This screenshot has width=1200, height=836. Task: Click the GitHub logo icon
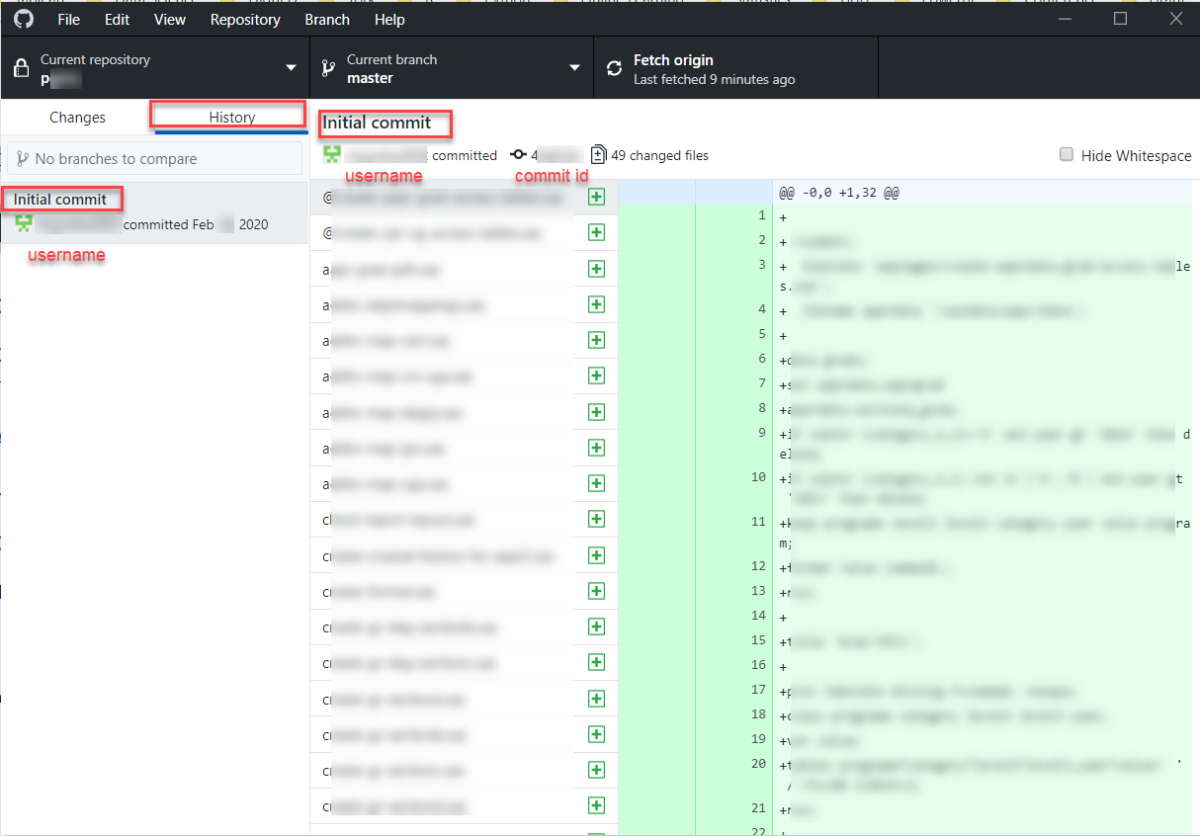[23, 19]
